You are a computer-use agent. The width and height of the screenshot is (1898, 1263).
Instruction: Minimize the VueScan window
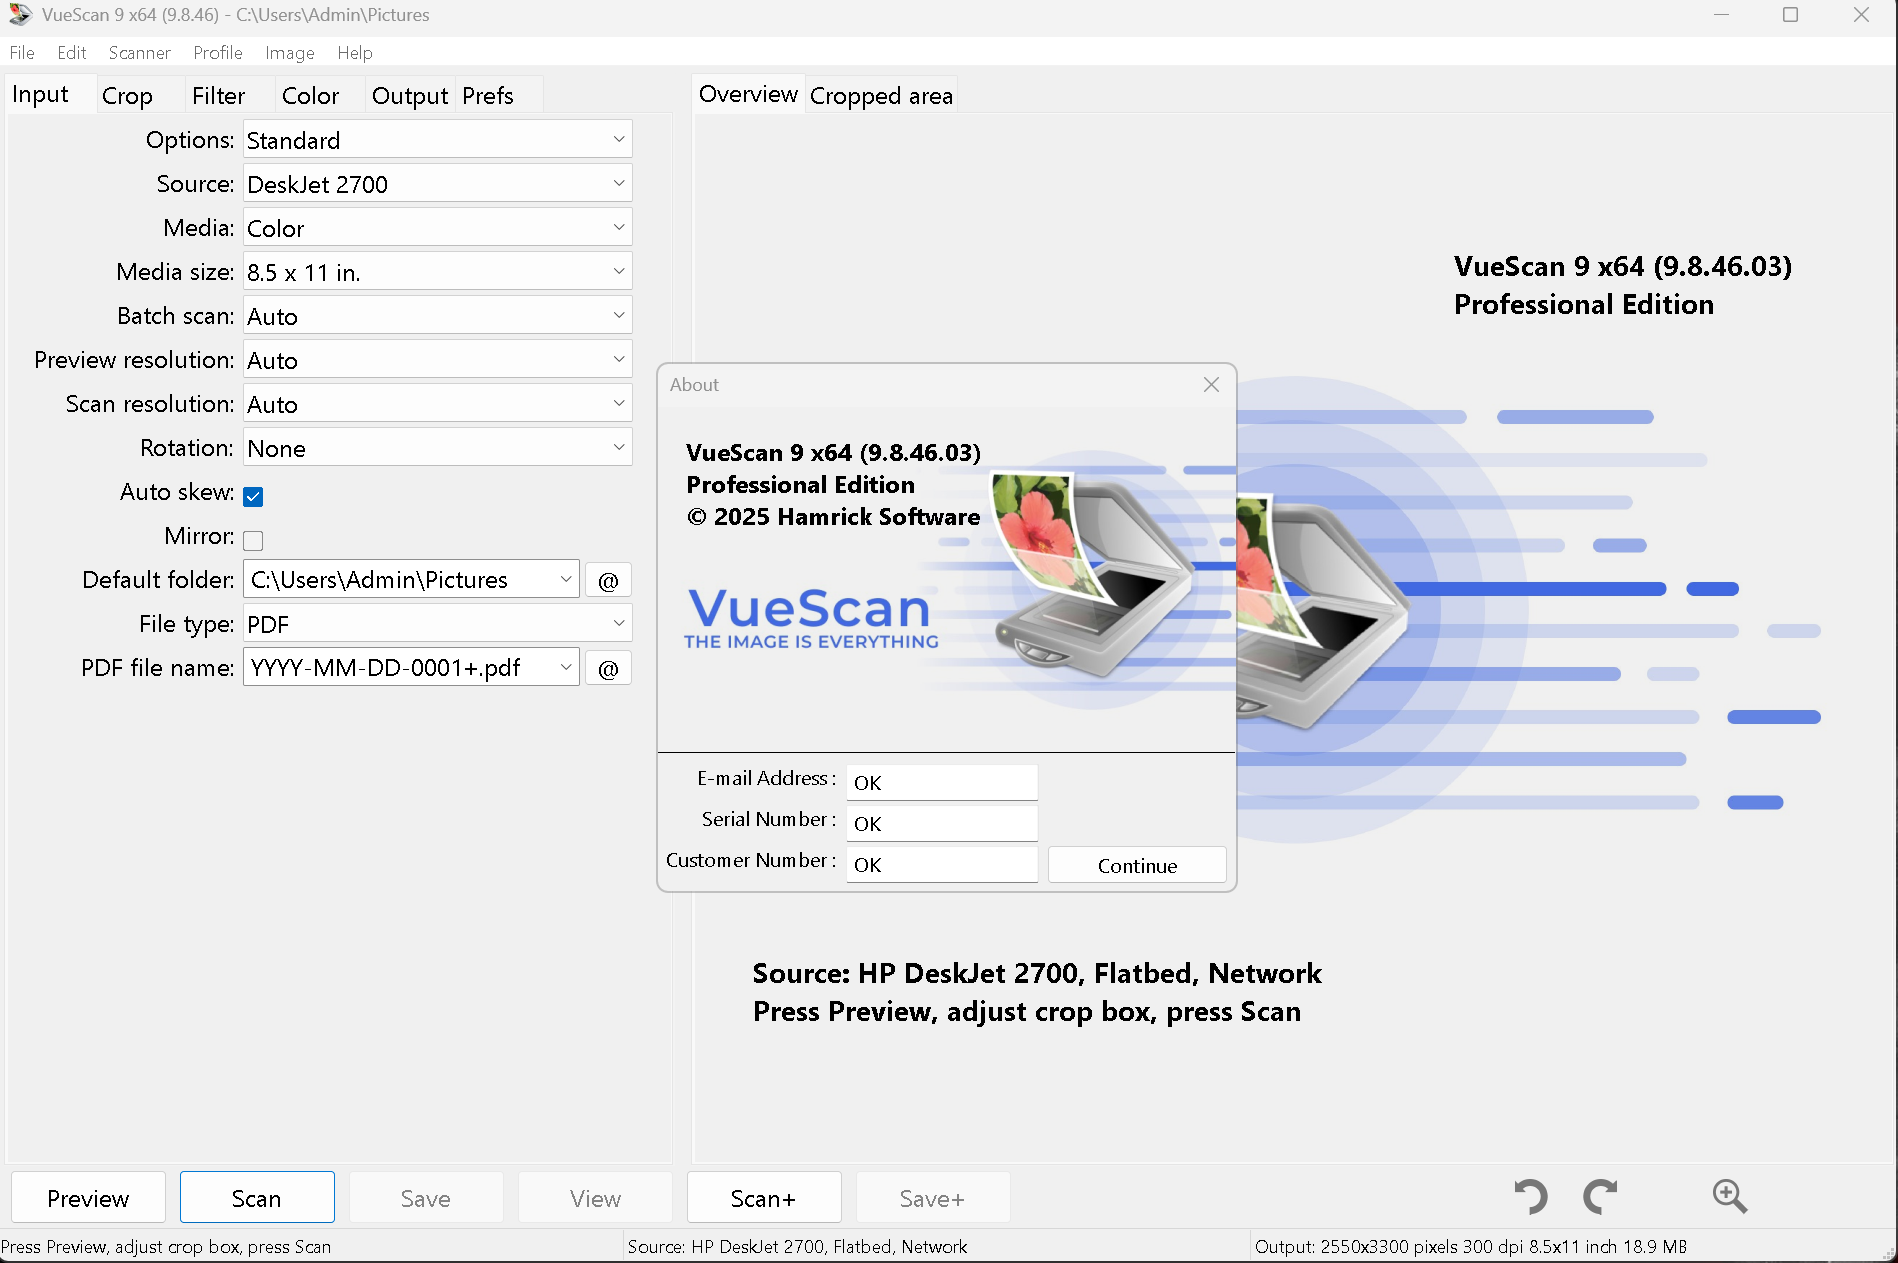[1721, 15]
